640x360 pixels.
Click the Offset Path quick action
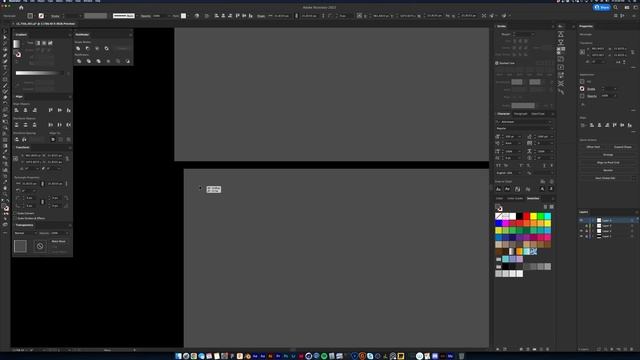[593, 147]
